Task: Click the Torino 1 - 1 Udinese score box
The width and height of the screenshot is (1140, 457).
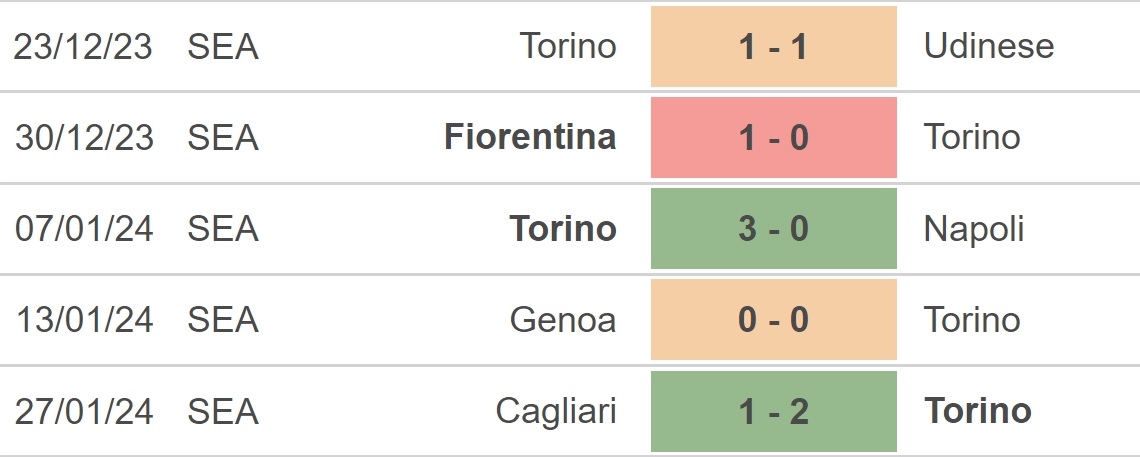Action: point(774,46)
